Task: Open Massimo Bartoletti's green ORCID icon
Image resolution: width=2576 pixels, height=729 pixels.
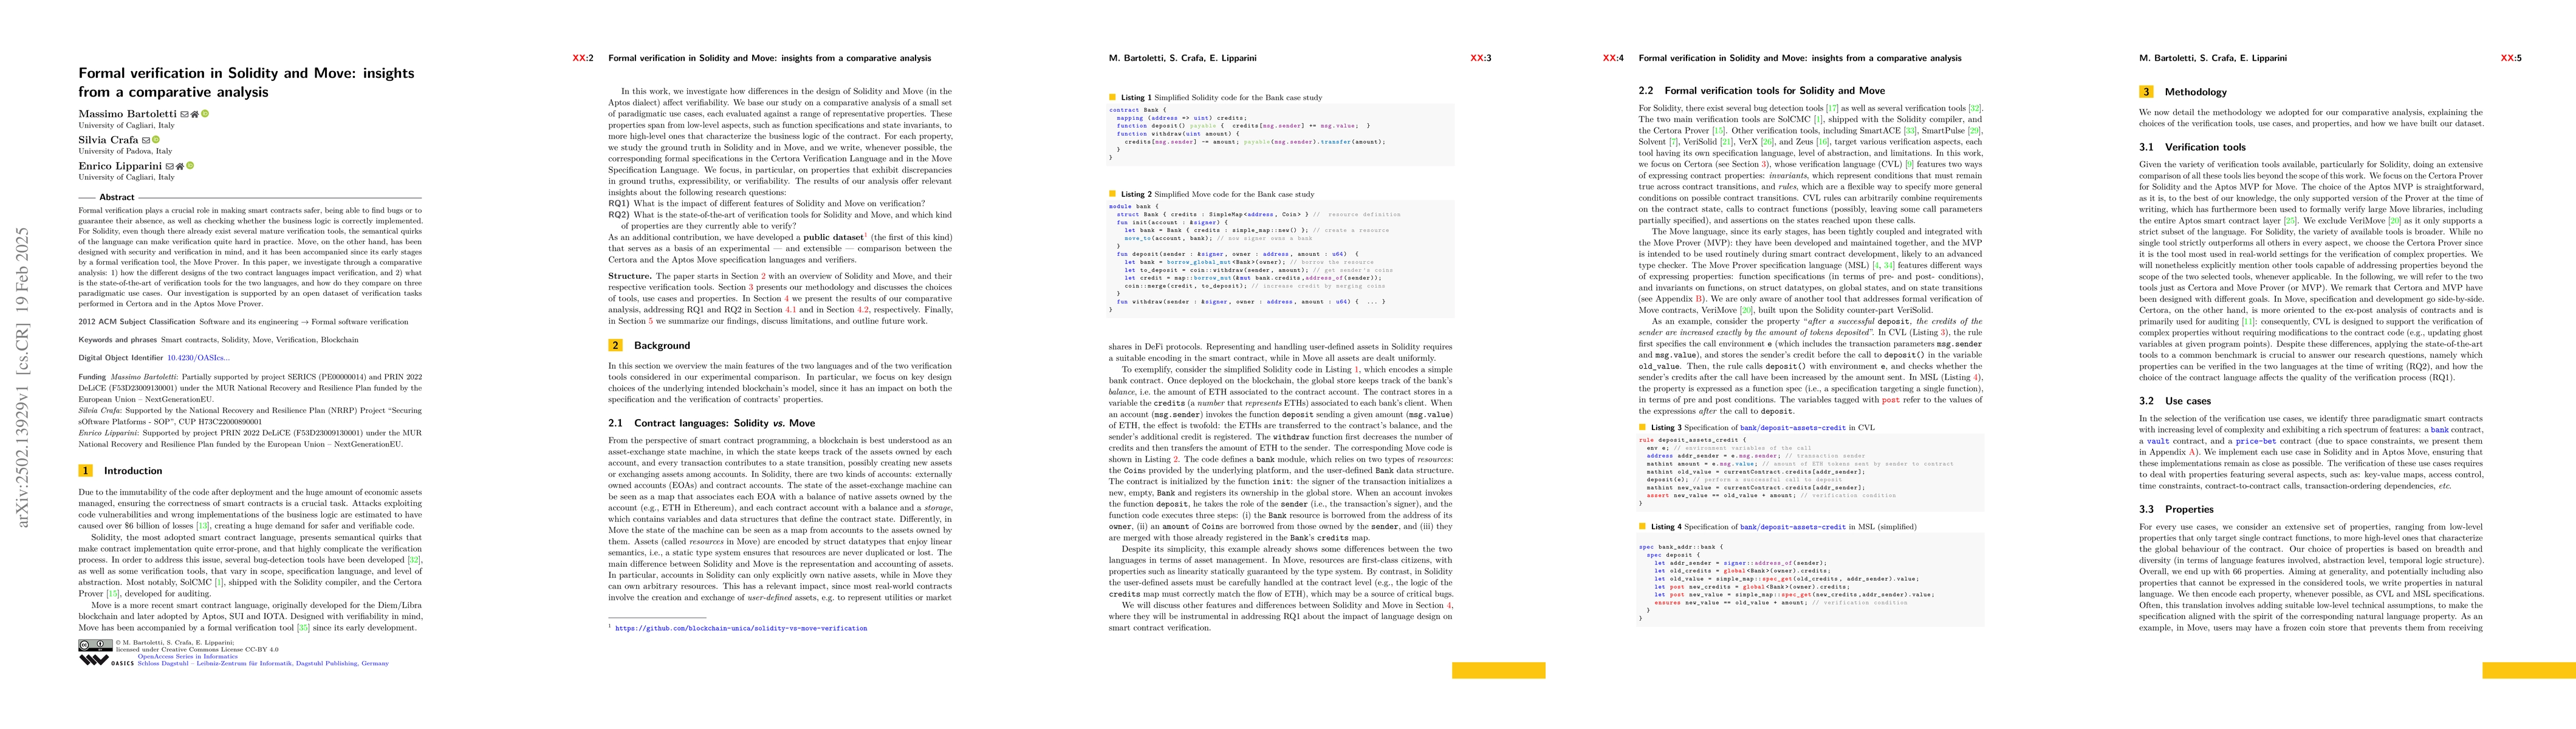Action: [205, 114]
